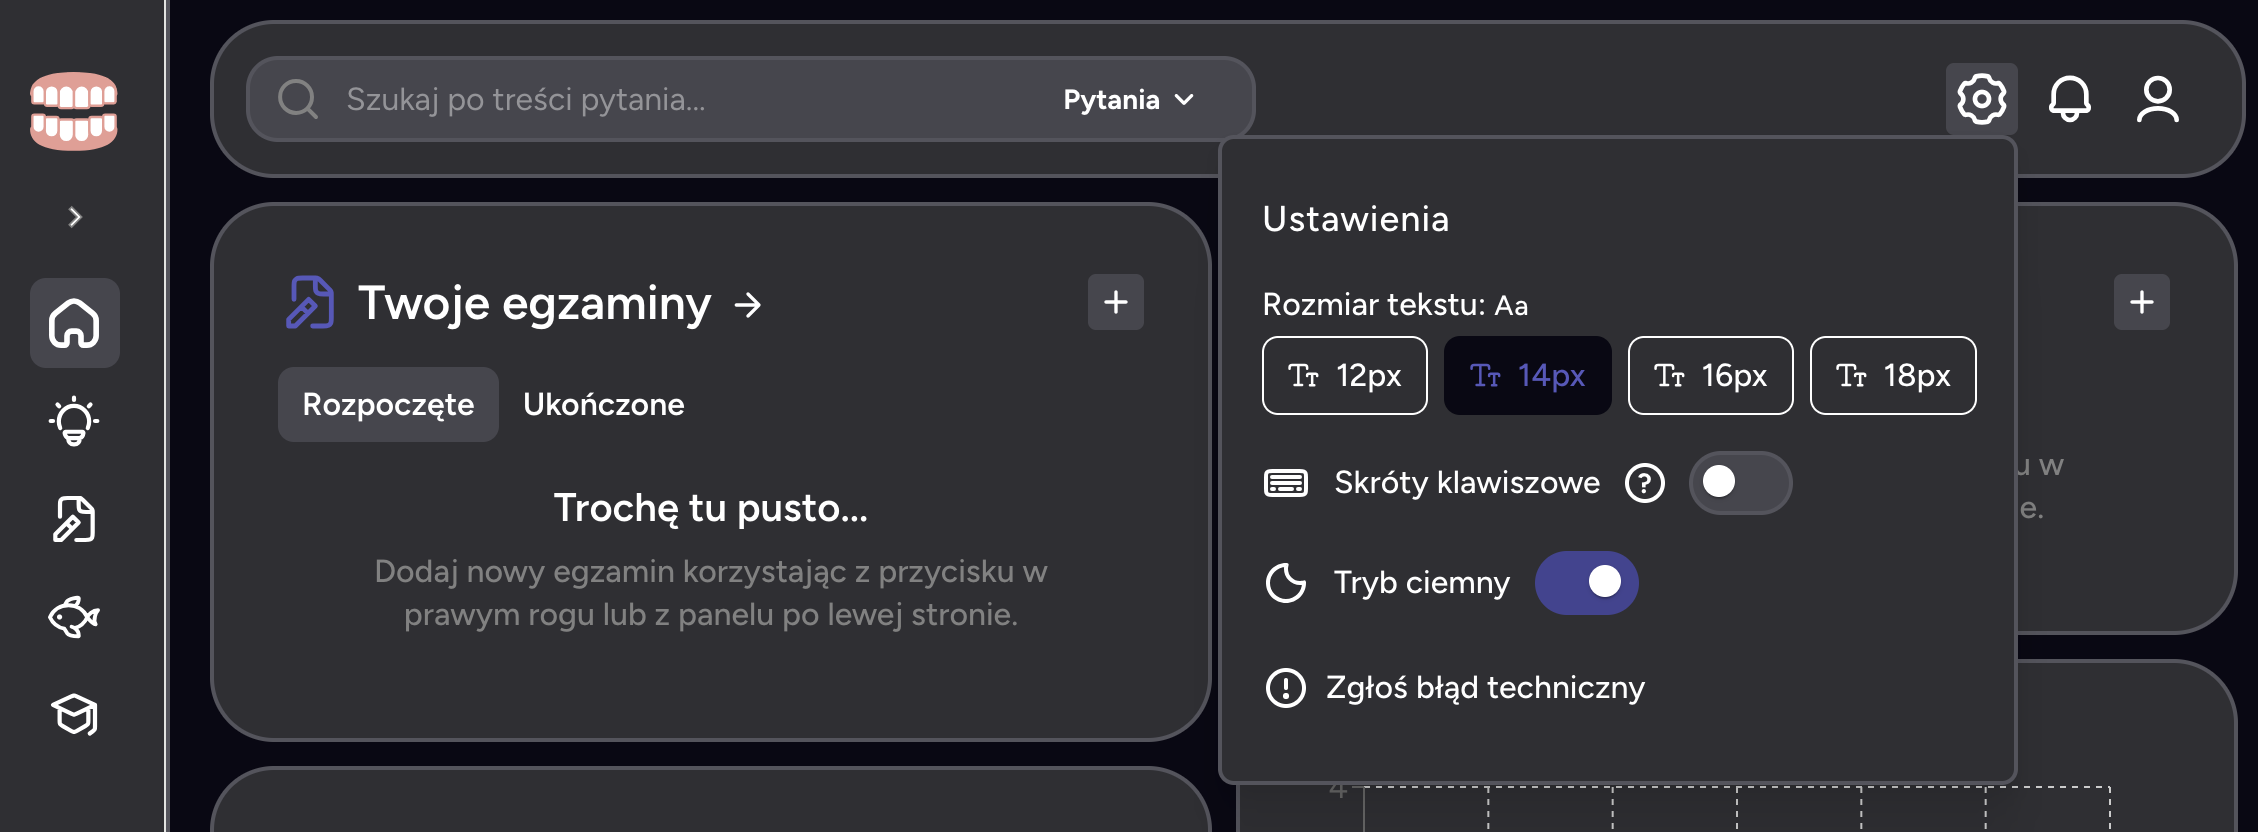This screenshot has height=832, width=2258.
Task: Add new exam with plus button
Action: [1115, 302]
